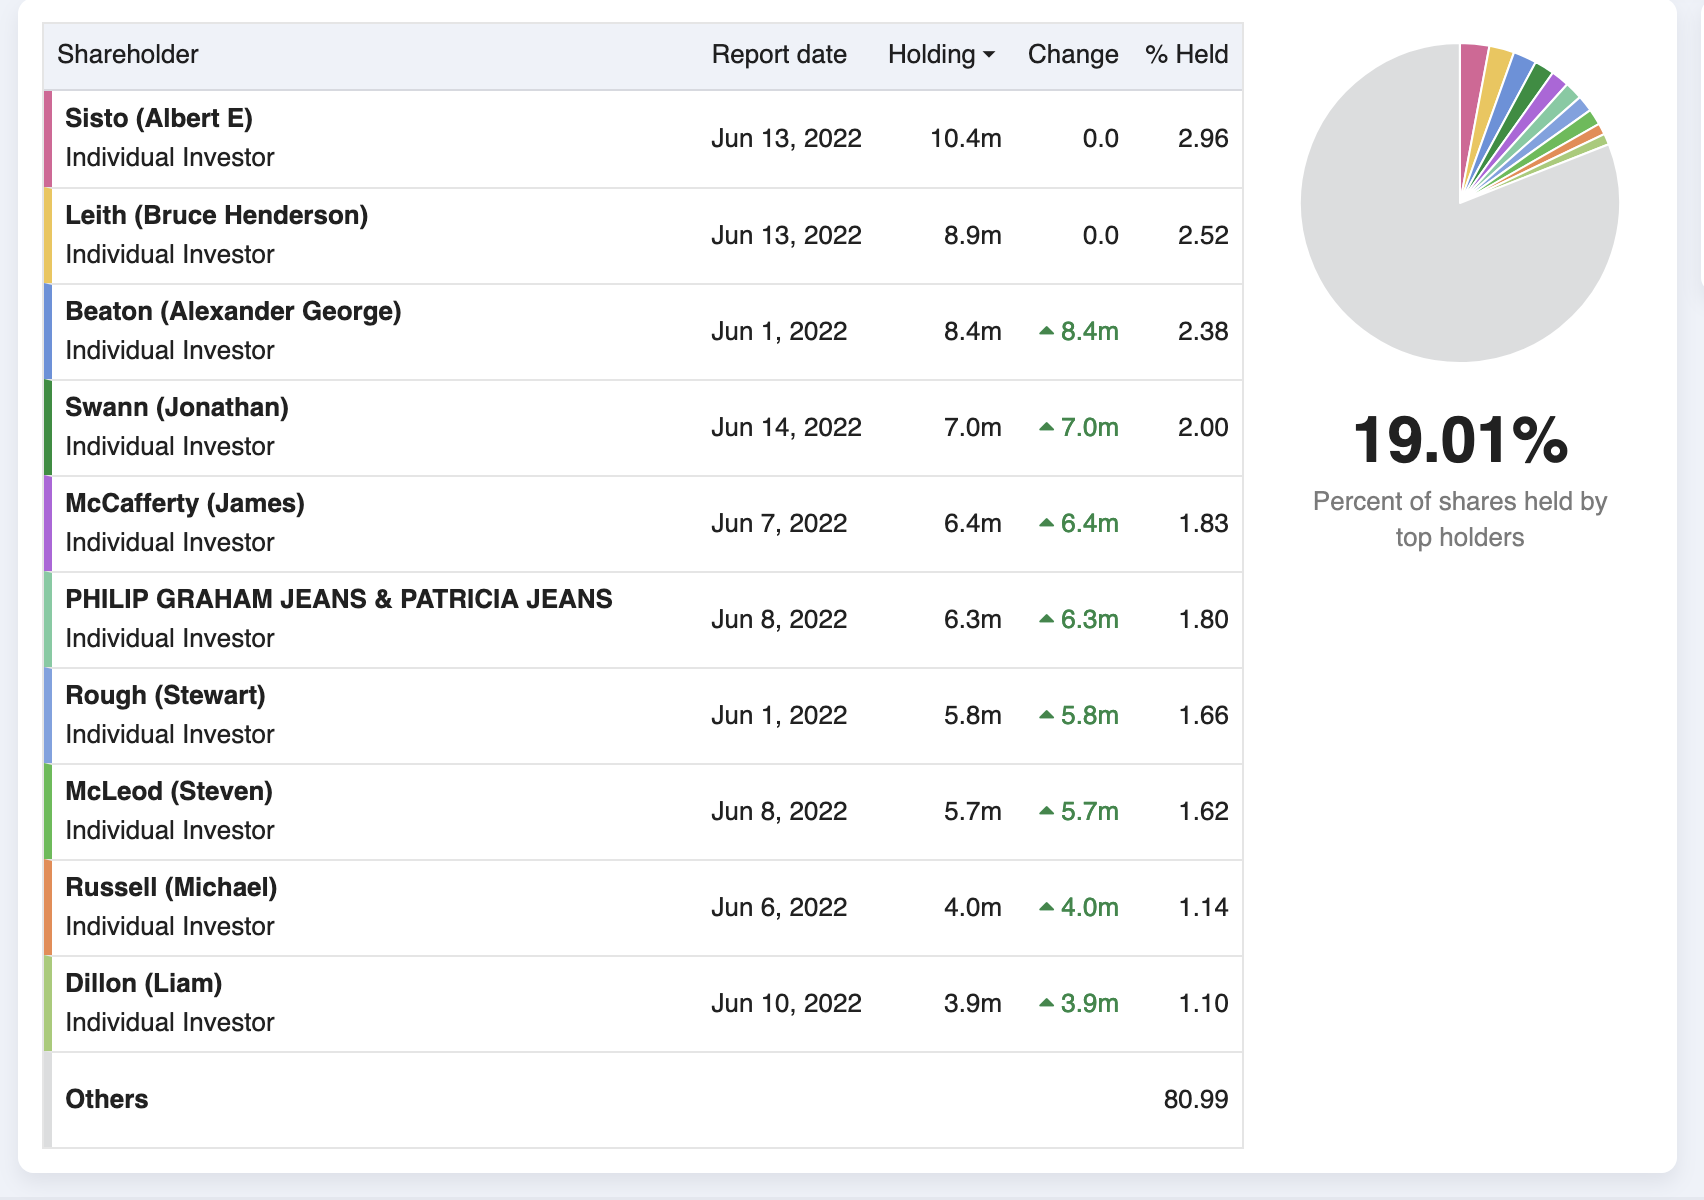Screen dimensions: 1704x1200
Task: Open shareholder Dillon (Liam)
Action: (x=144, y=983)
